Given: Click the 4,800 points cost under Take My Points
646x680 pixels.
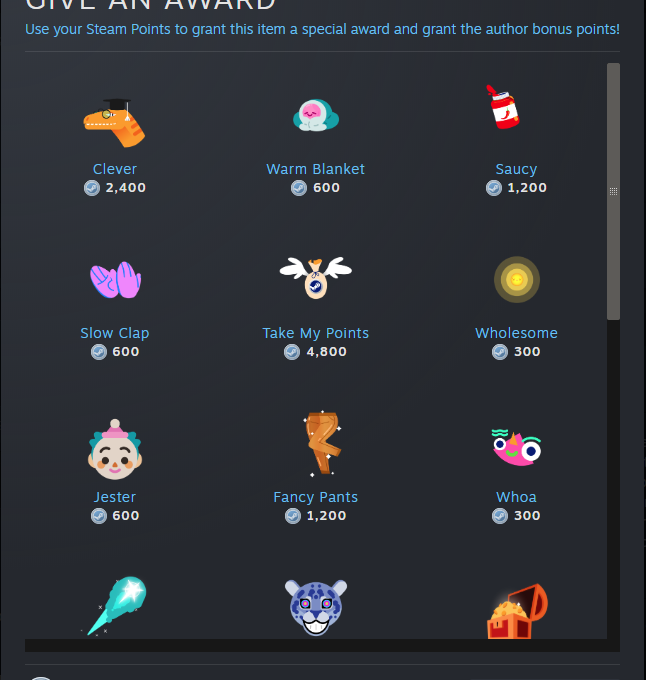Looking at the screenshot, I should 326,352.
